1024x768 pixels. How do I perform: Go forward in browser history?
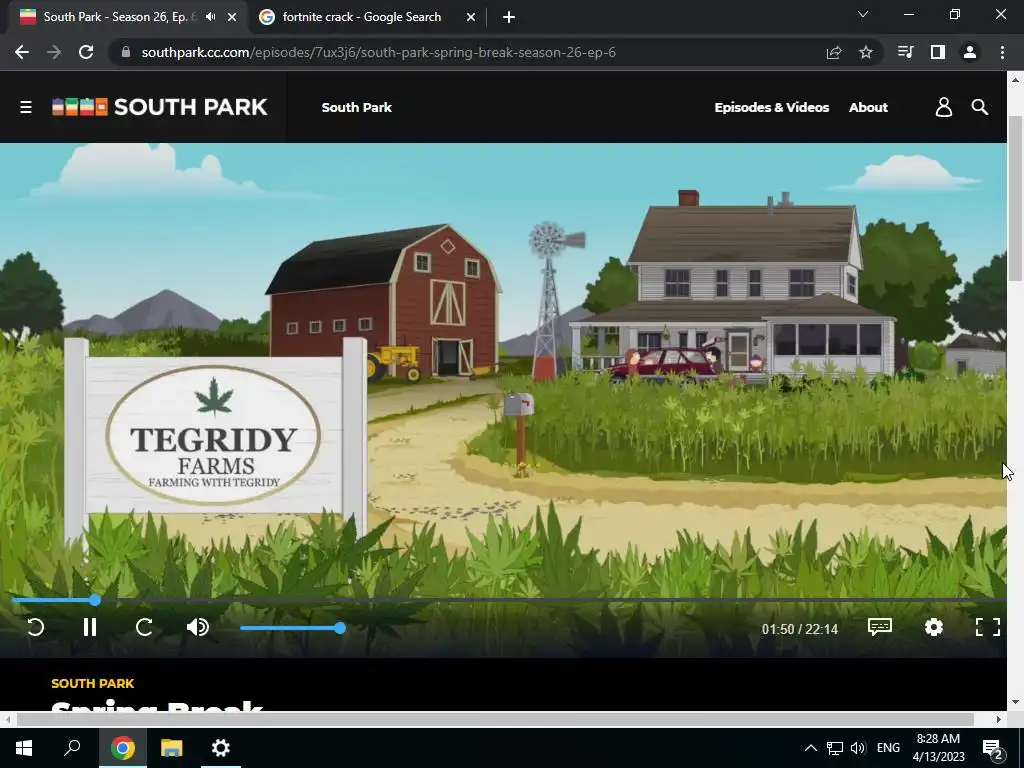(54, 52)
